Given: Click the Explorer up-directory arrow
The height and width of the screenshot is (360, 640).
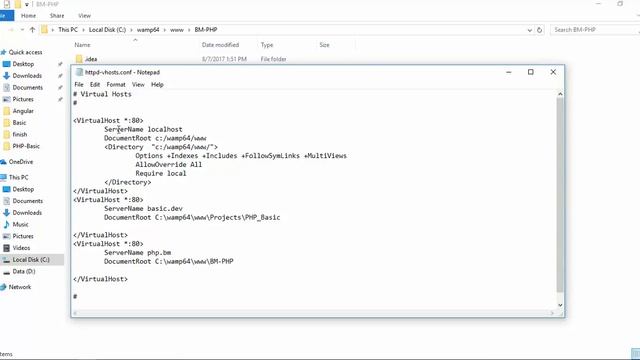Looking at the screenshot, I should (x=32, y=30).
